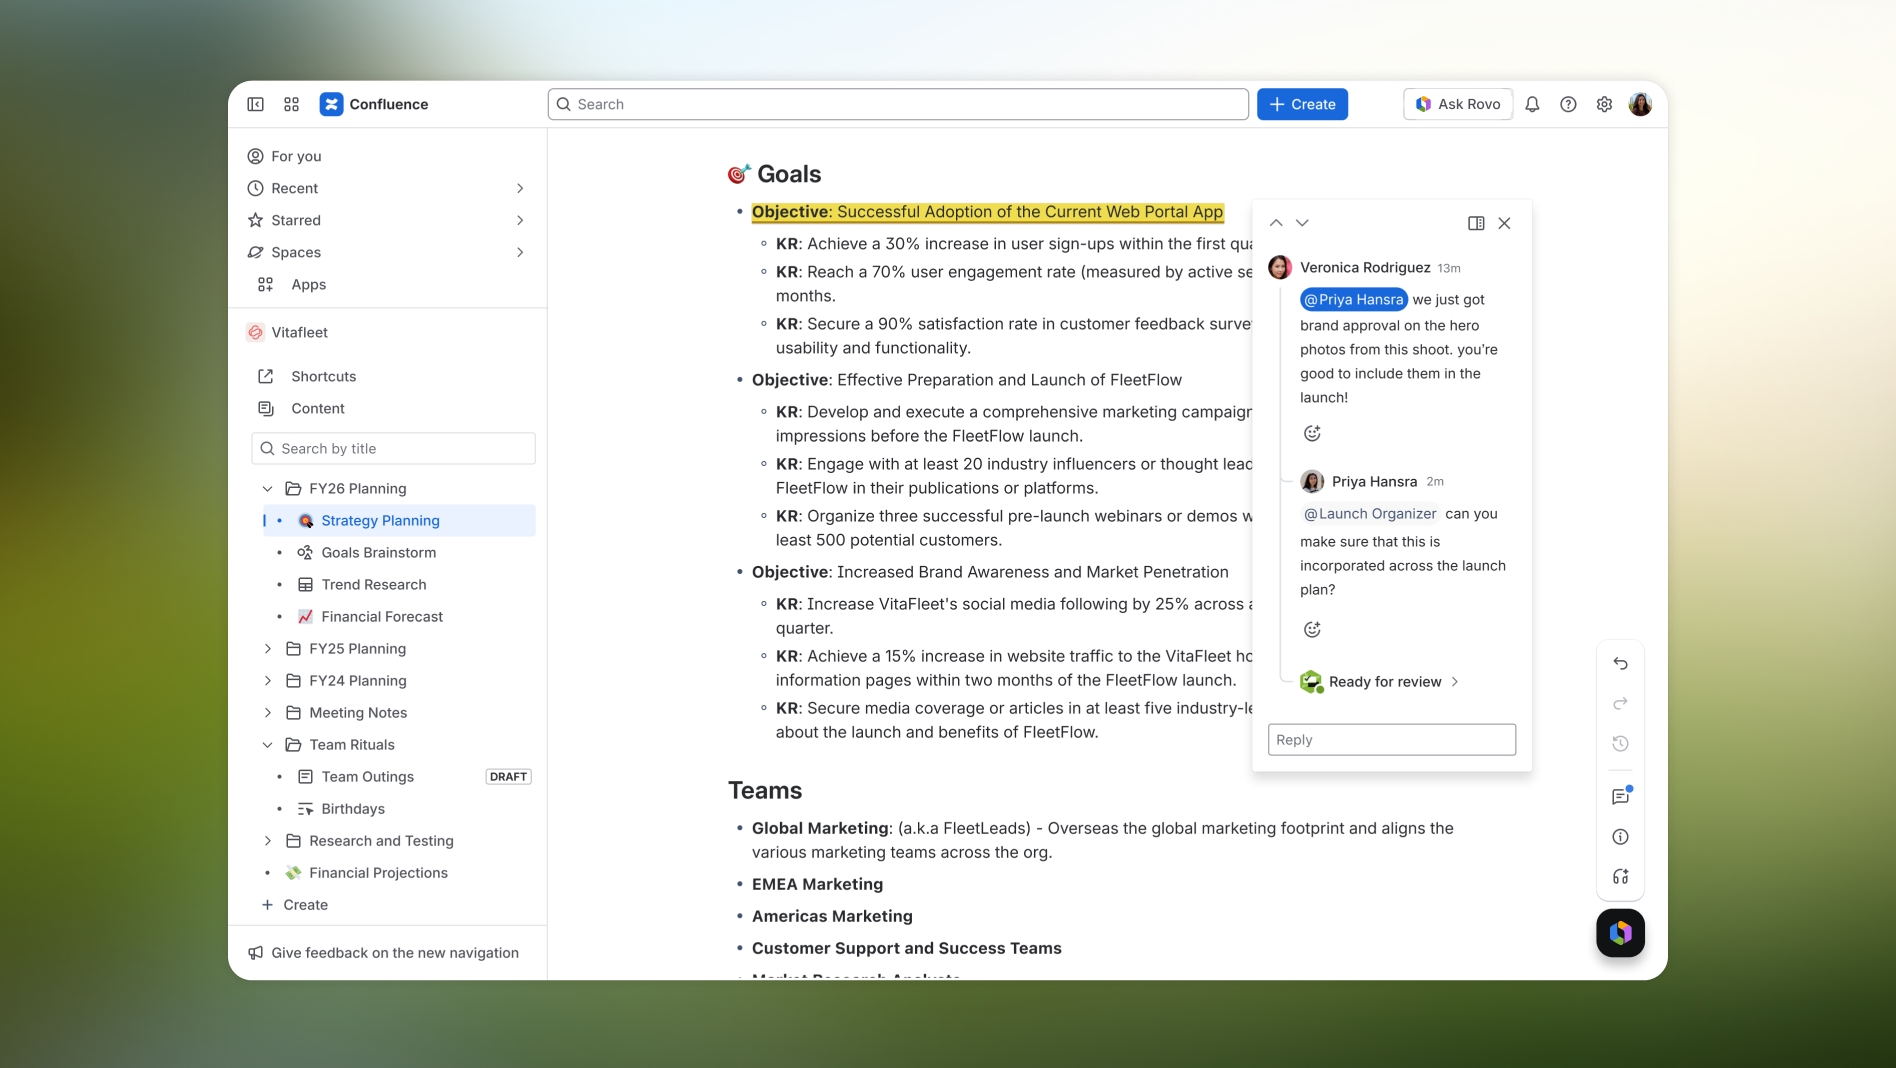
Task: Go to previous comment with up chevron
Action: [x=1276, y=223]
